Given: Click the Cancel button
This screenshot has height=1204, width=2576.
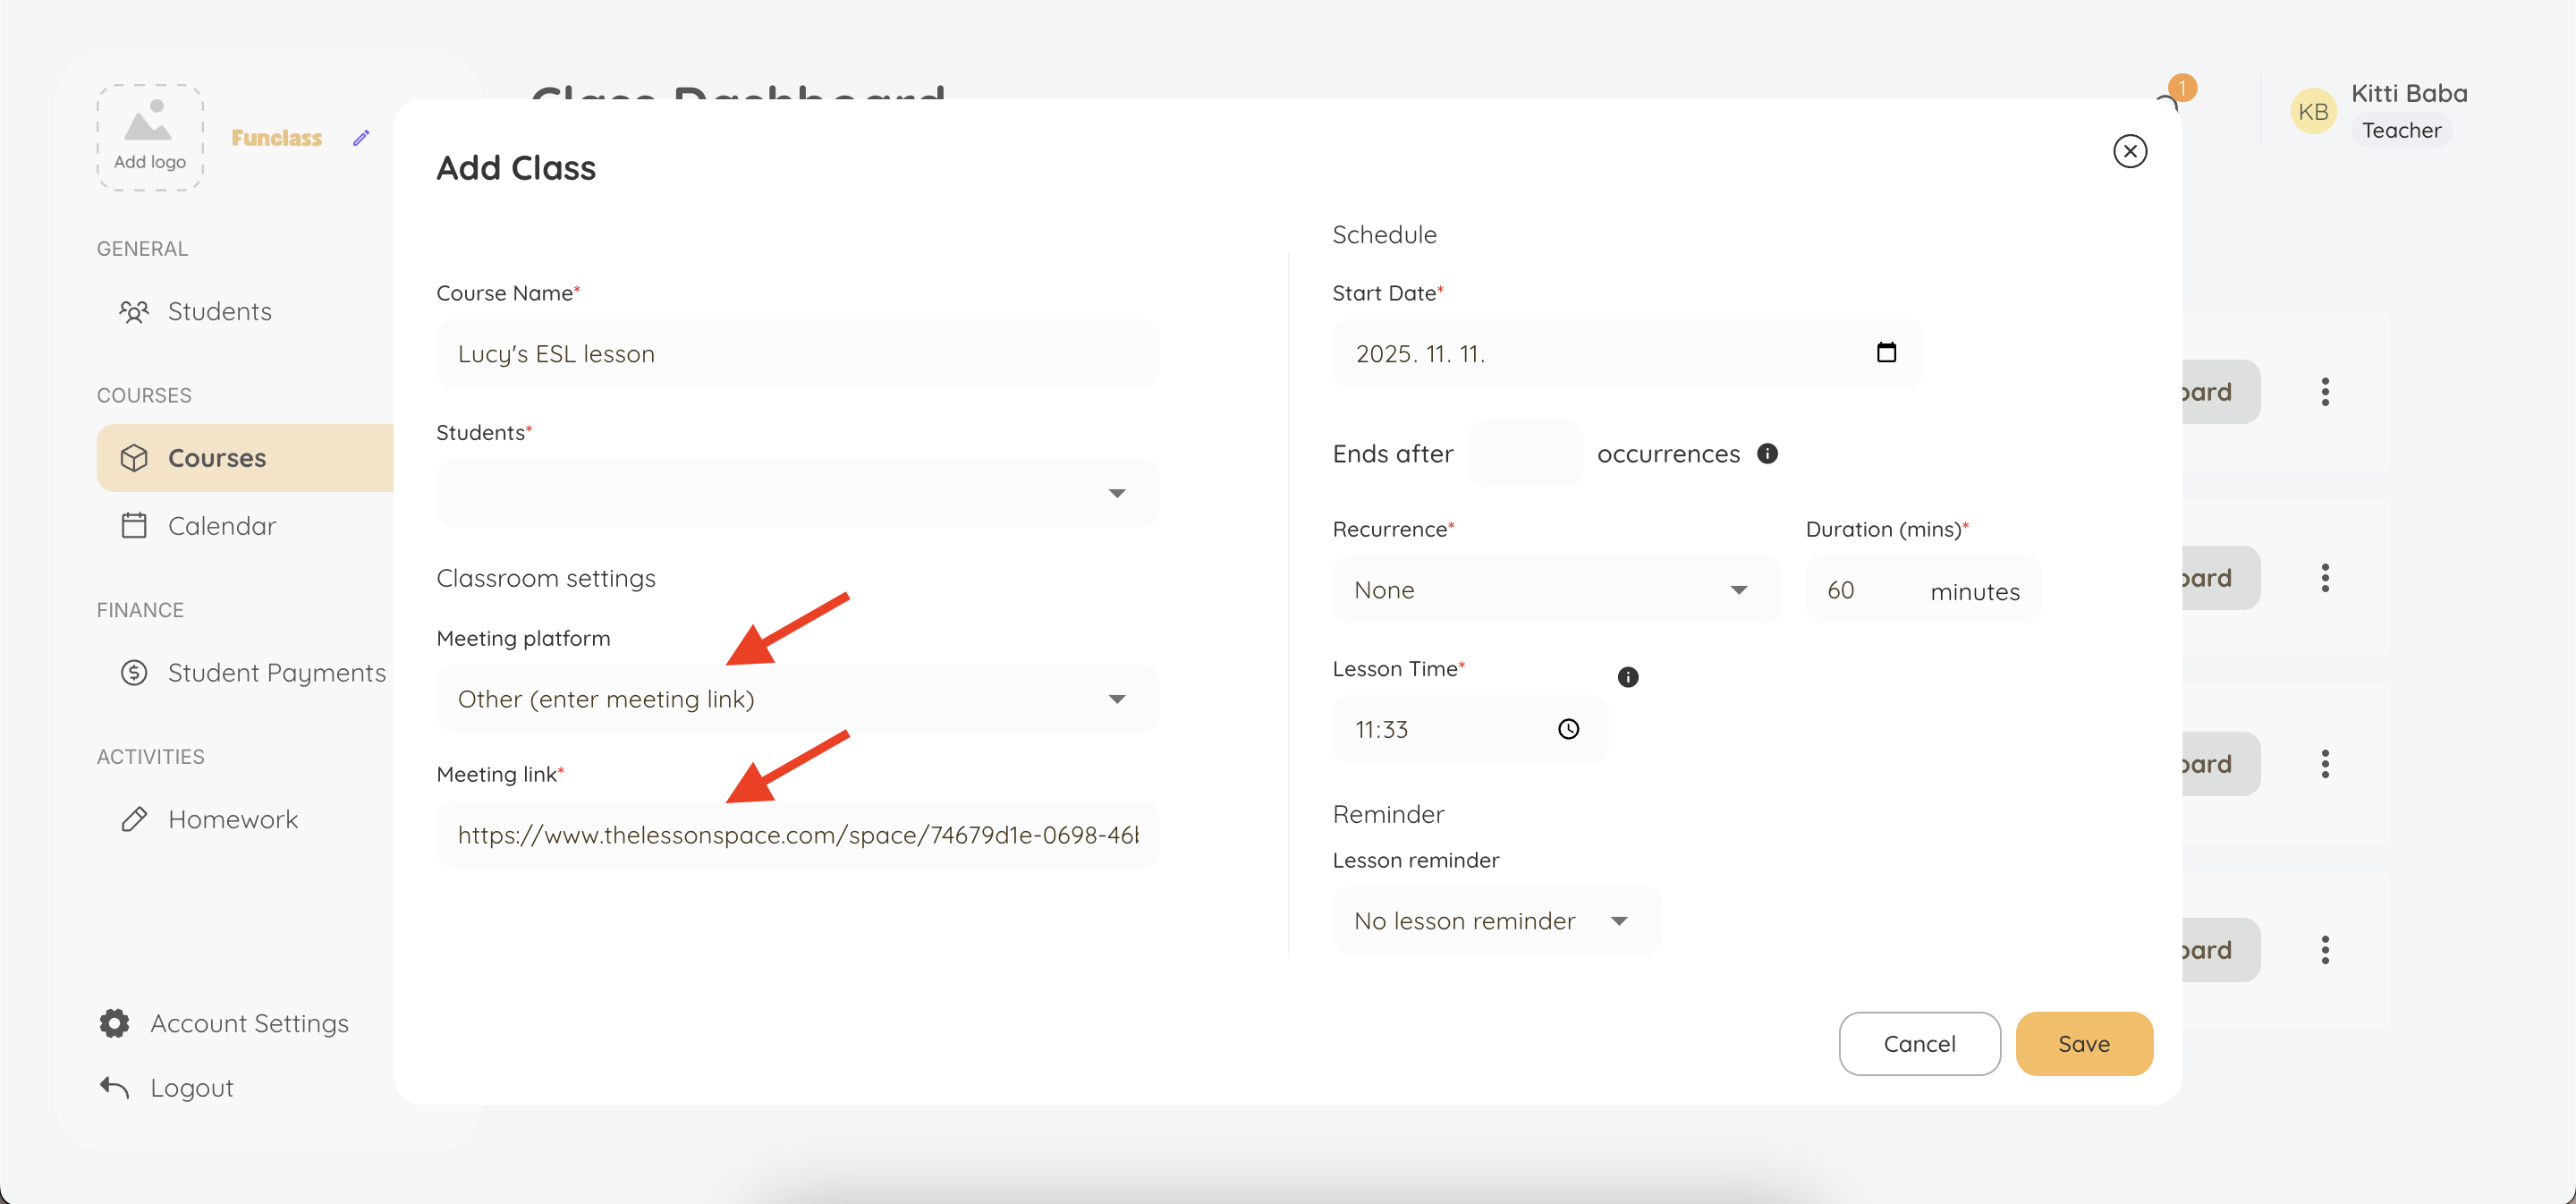Looking at the screenshot, I should coord(1918,1044).
